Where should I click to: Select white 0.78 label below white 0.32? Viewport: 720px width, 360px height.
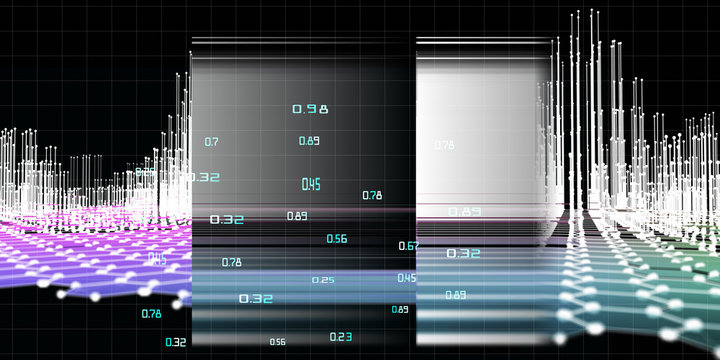point(231,263)
